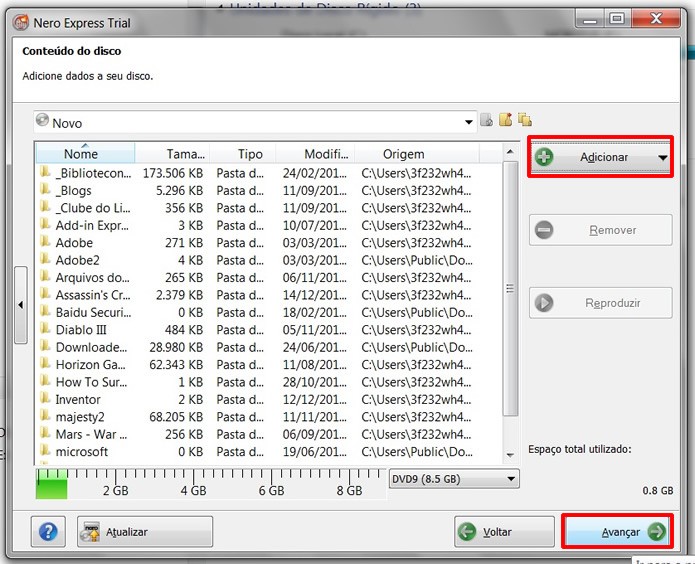Sort by the Origem column header
Screen dimensions: 695x564
(x=417, y=154)
